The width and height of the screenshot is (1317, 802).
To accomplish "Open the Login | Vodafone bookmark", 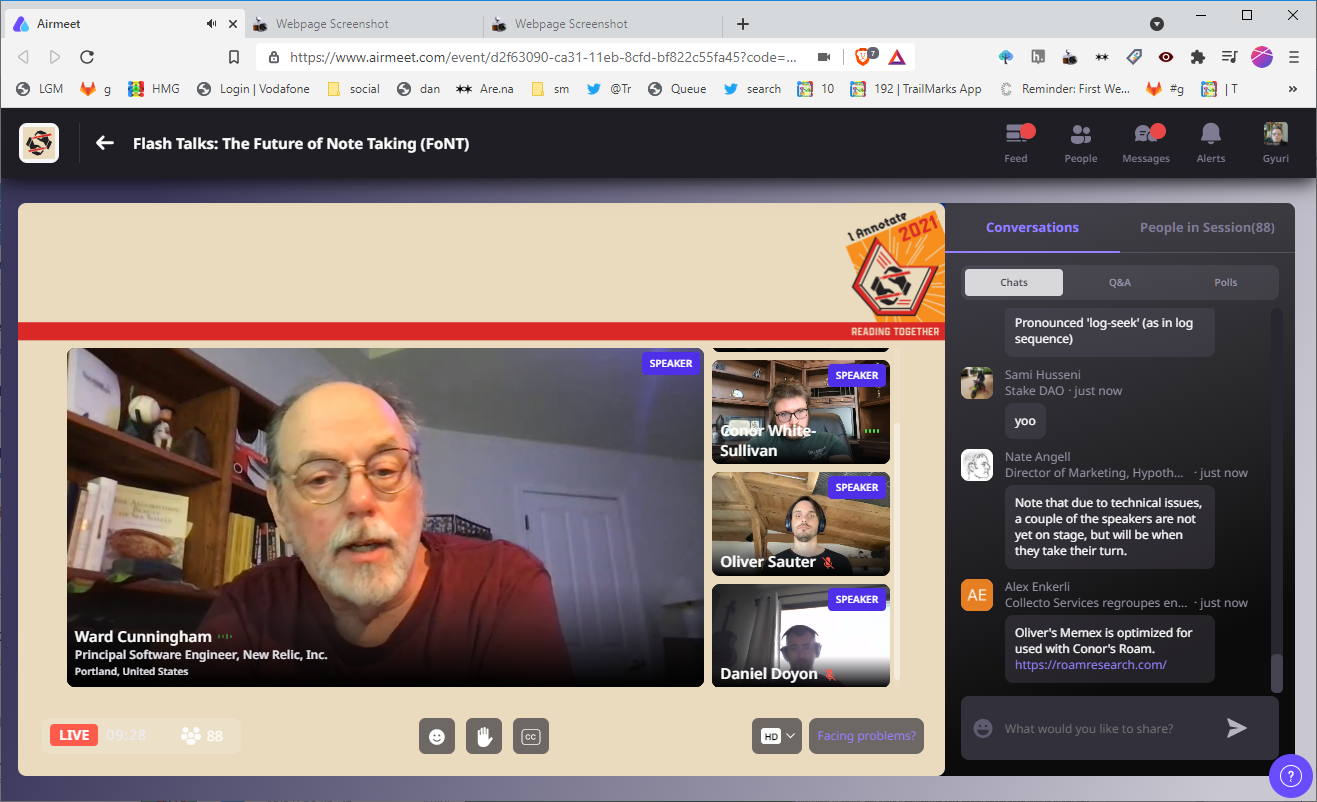I will (253, 89).
